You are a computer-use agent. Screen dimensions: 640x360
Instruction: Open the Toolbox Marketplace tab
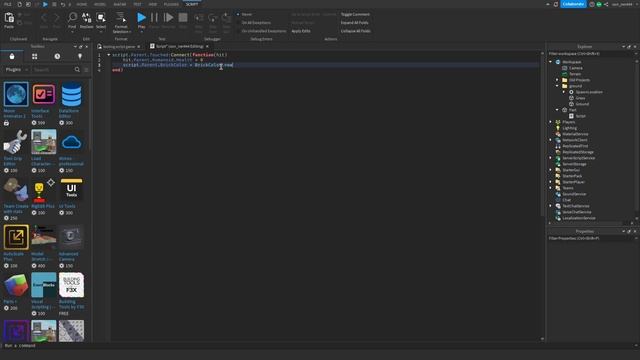point(12,56)
